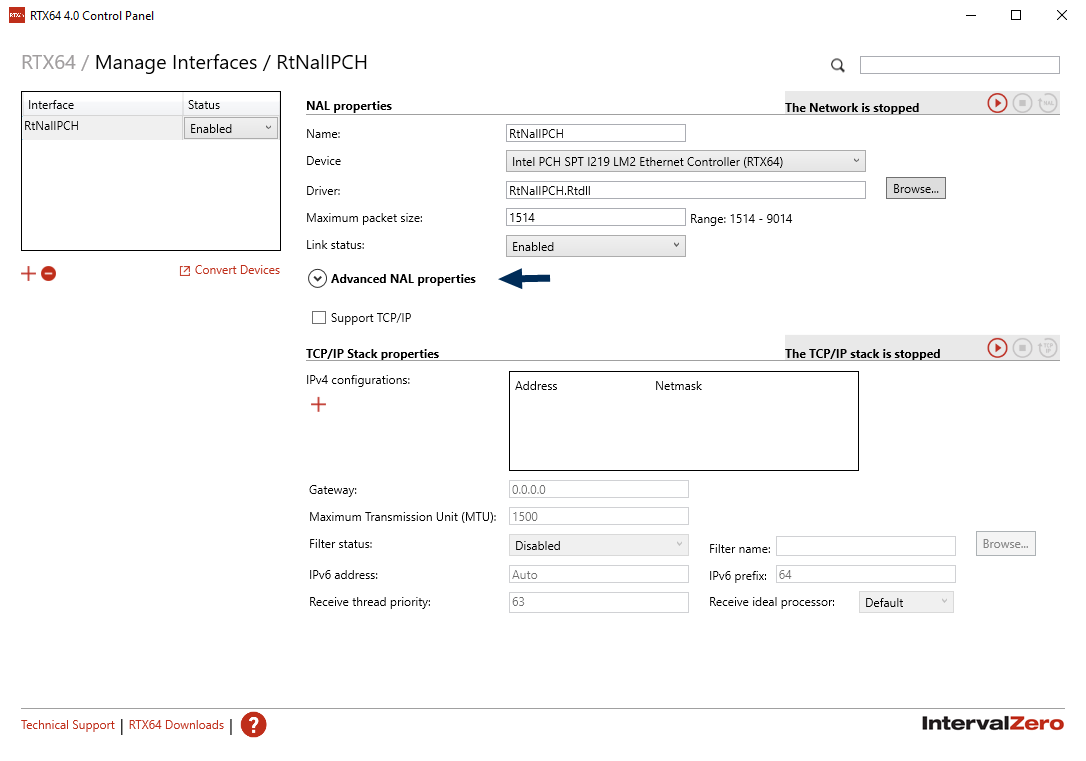Viewport: 1086px width, 761px height.
Task: Open the Status dropdown for RtNalIPCH
Action: 231,128
